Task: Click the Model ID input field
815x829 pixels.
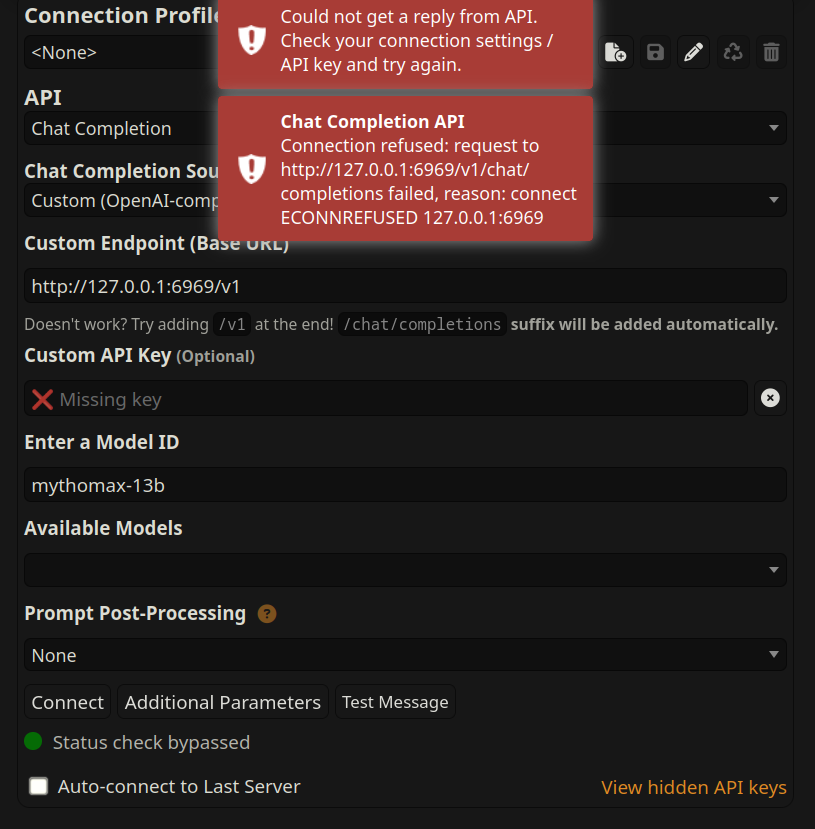Action: 405,485
